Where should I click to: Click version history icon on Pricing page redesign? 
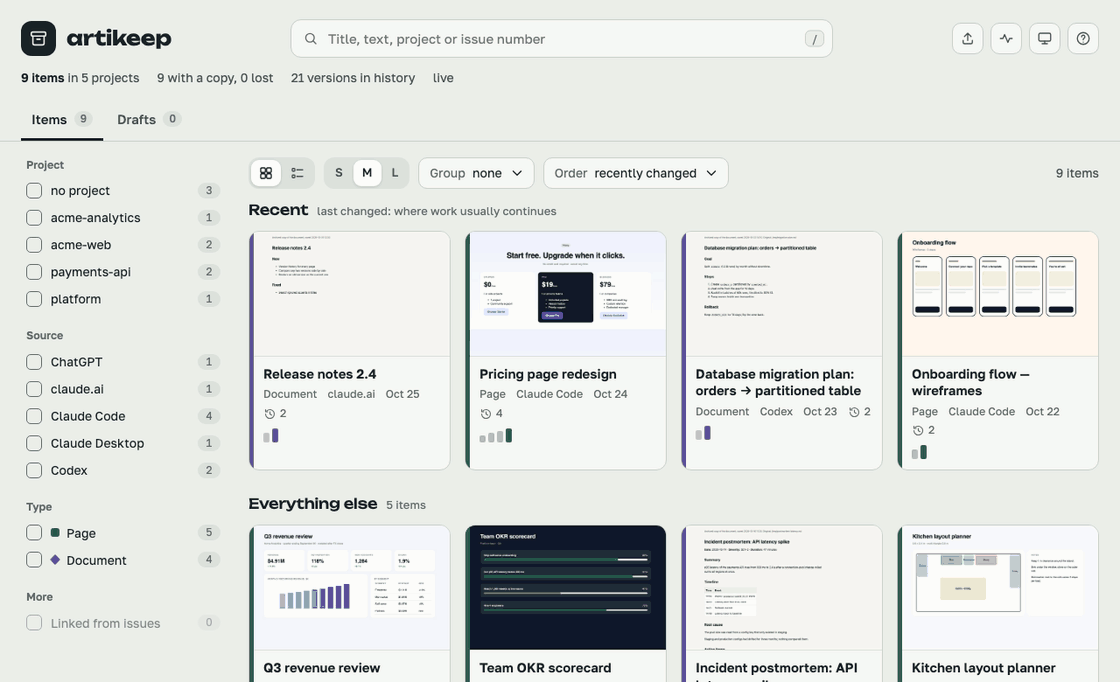486,413
